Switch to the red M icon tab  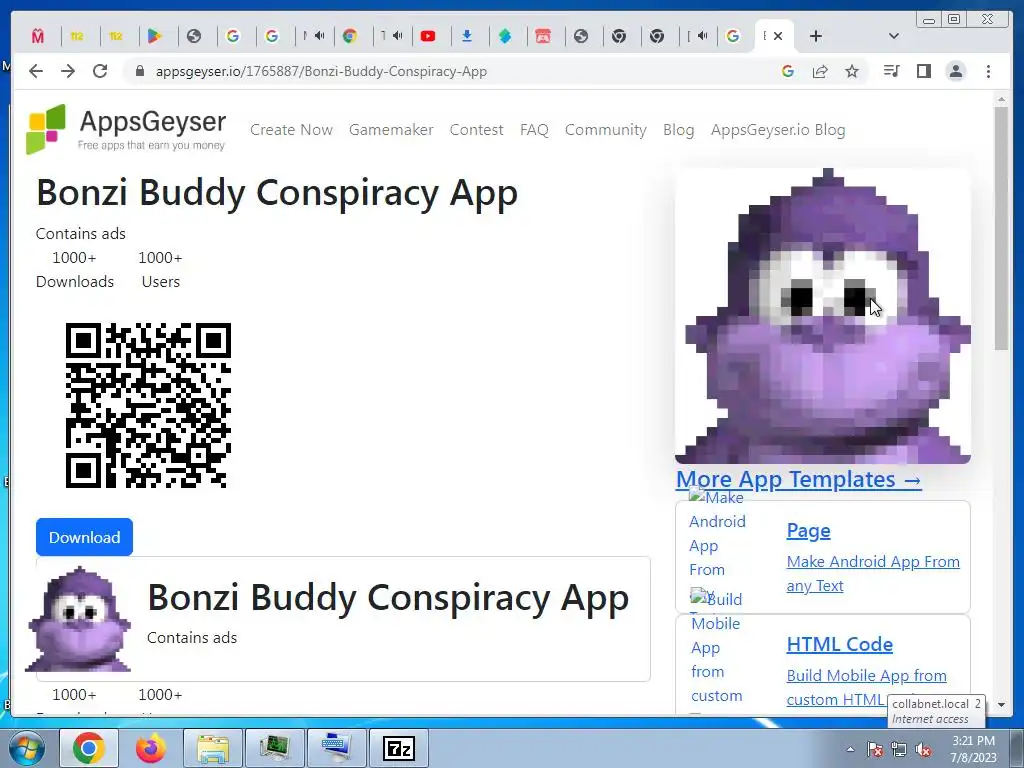pyautogui.click(x=38, y=36)
